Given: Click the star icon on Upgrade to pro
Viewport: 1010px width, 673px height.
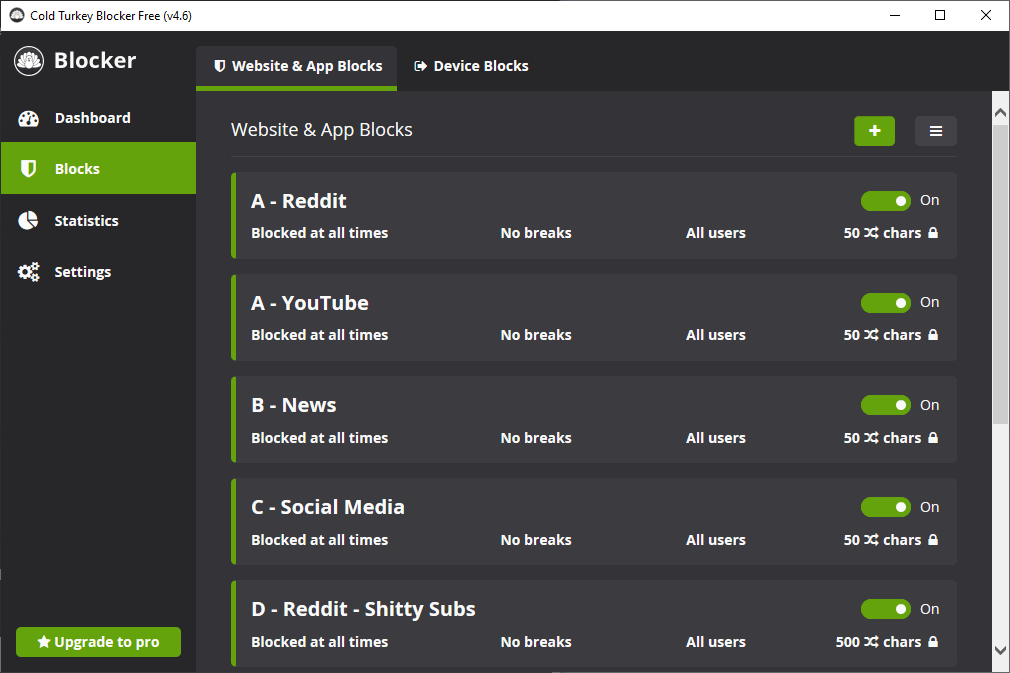Looking at the screenshot, I should coord(44,641).
